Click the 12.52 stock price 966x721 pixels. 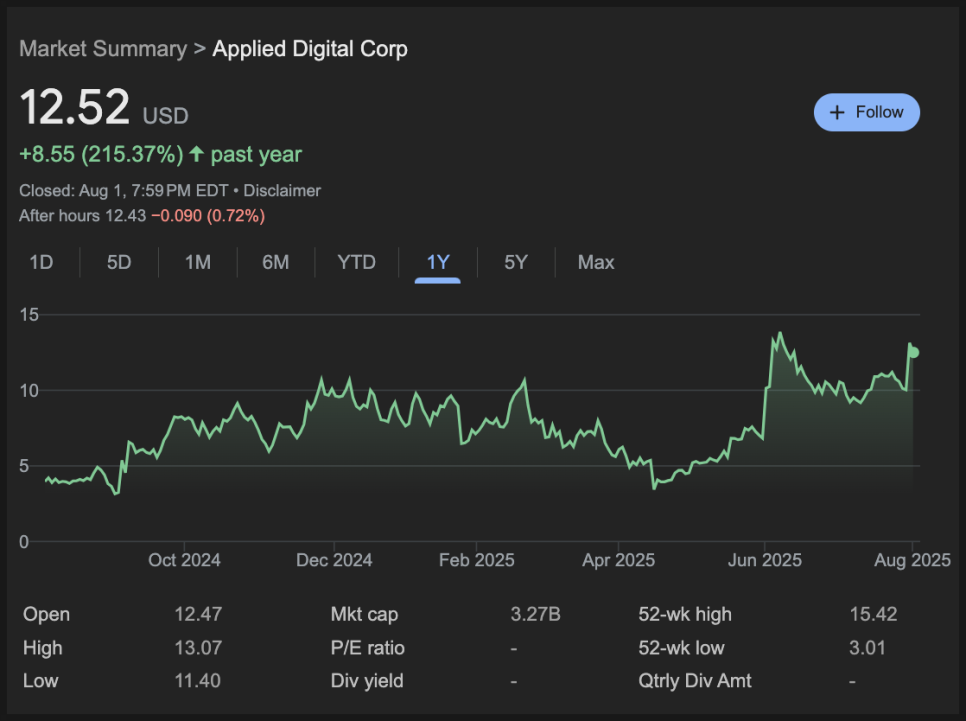(x=75, y=107)
